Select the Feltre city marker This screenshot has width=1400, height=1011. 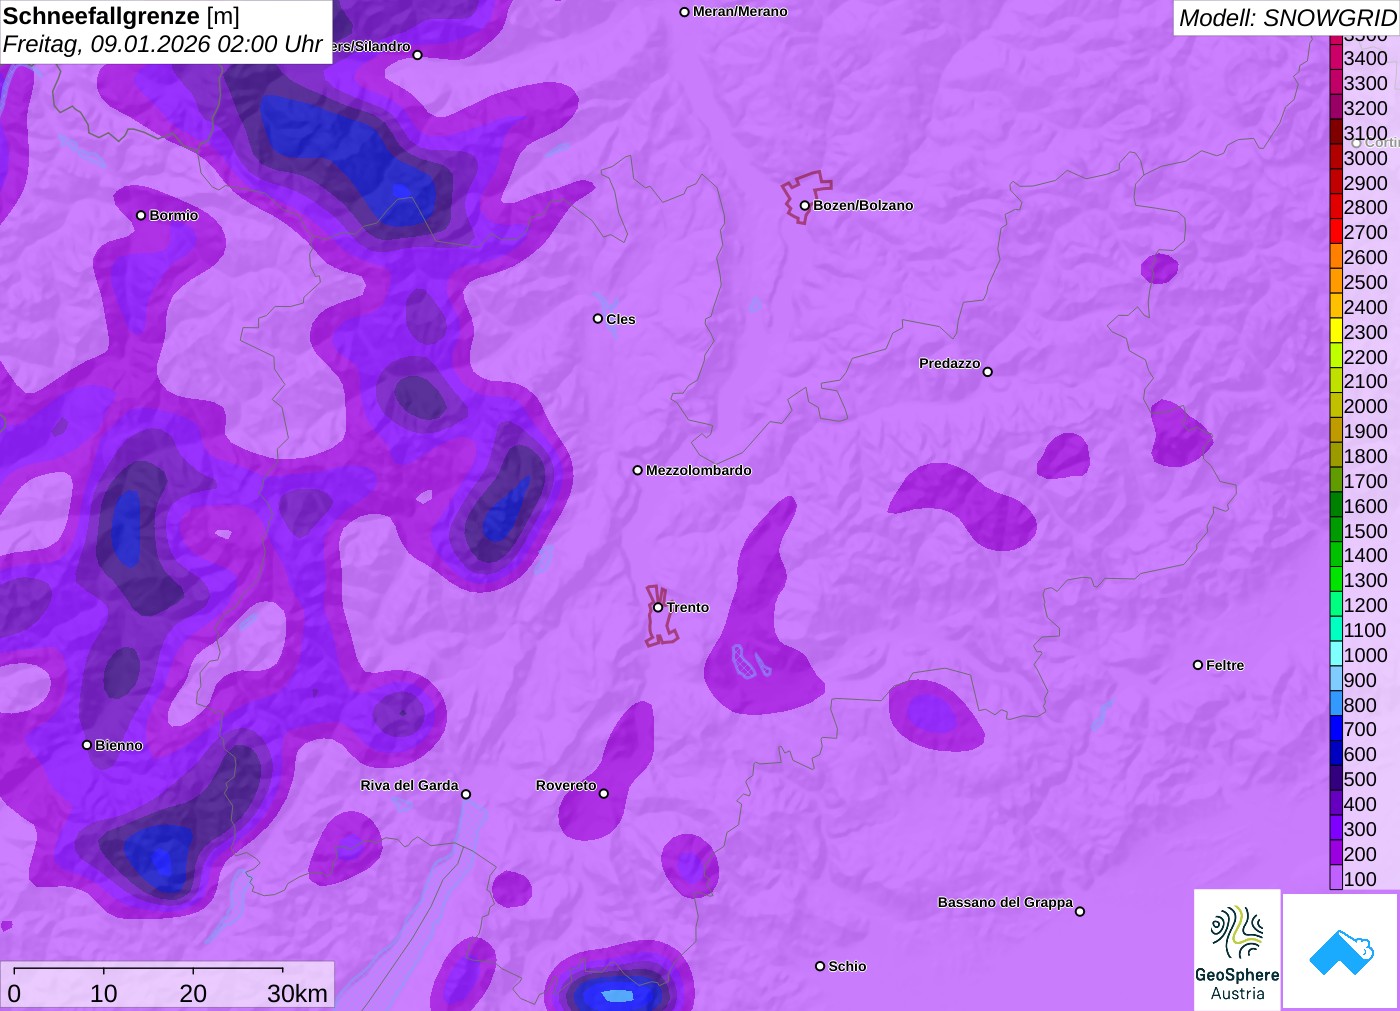coord(1198,665)
